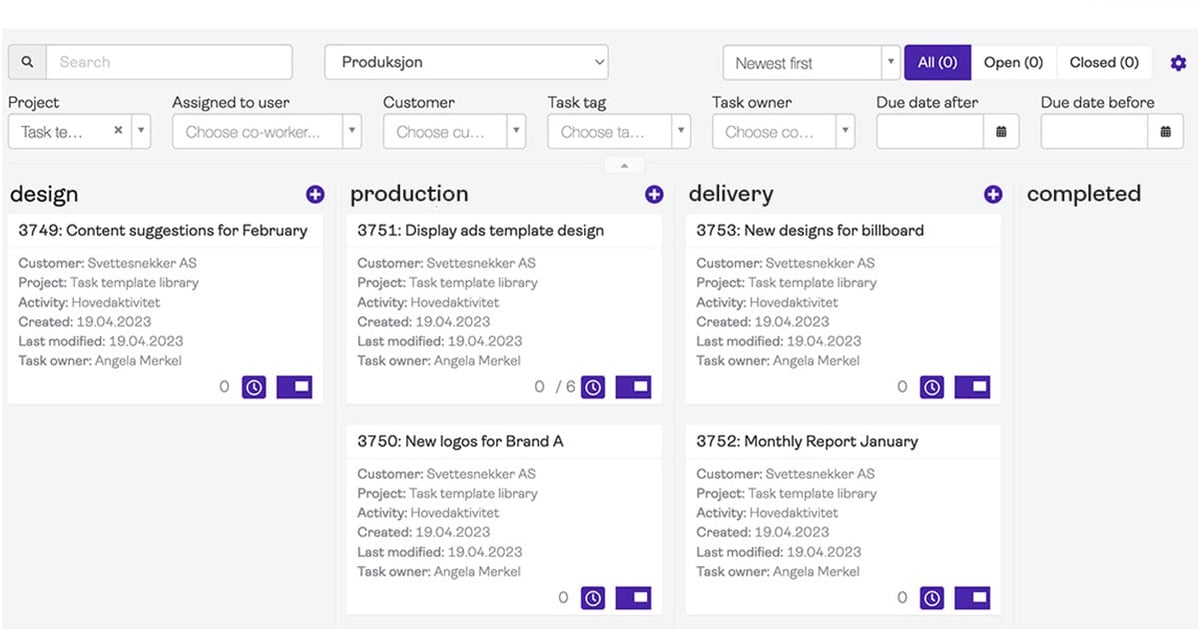Click the 'design' column heading
The width and height of the screenshot is (1198, 629).
(x=44, y=194)
